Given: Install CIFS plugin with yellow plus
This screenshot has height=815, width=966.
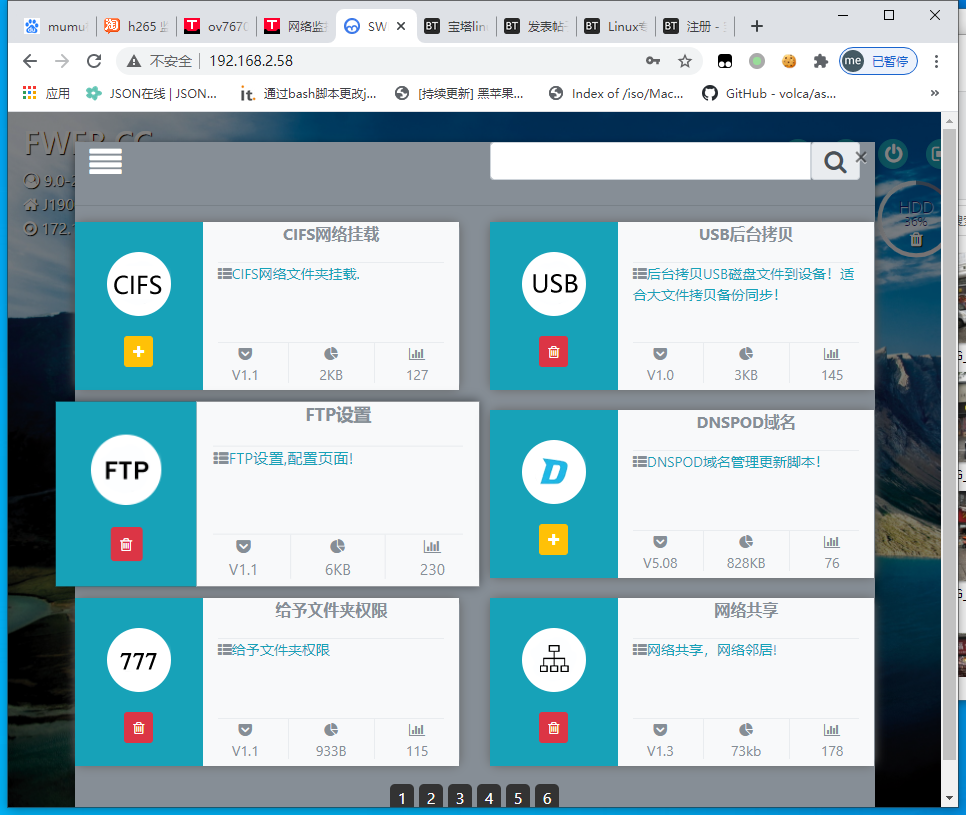Looking at the screenshot, I should coord(138,352).
